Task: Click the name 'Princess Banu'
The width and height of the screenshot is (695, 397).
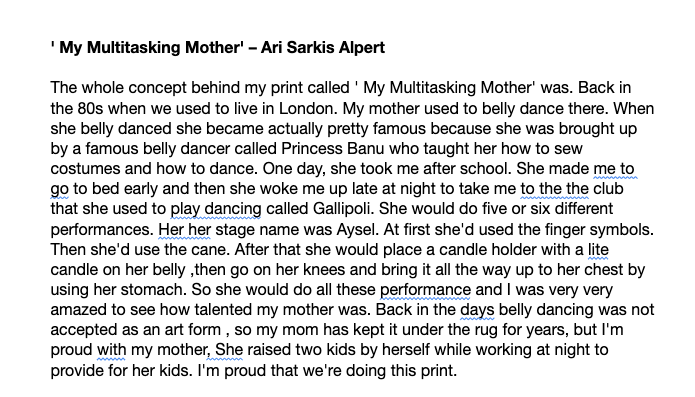Action: coord(332,148)
